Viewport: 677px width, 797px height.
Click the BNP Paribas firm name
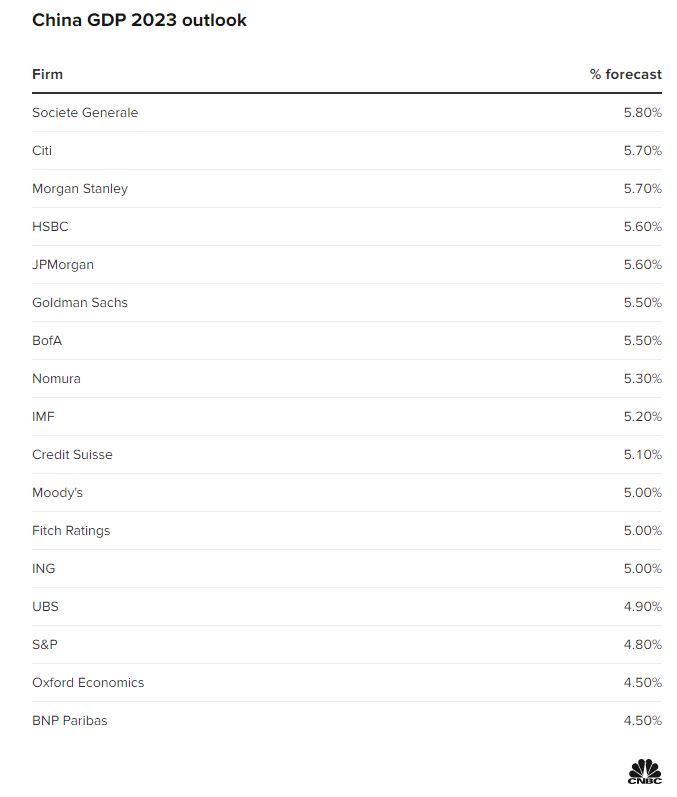69,721
